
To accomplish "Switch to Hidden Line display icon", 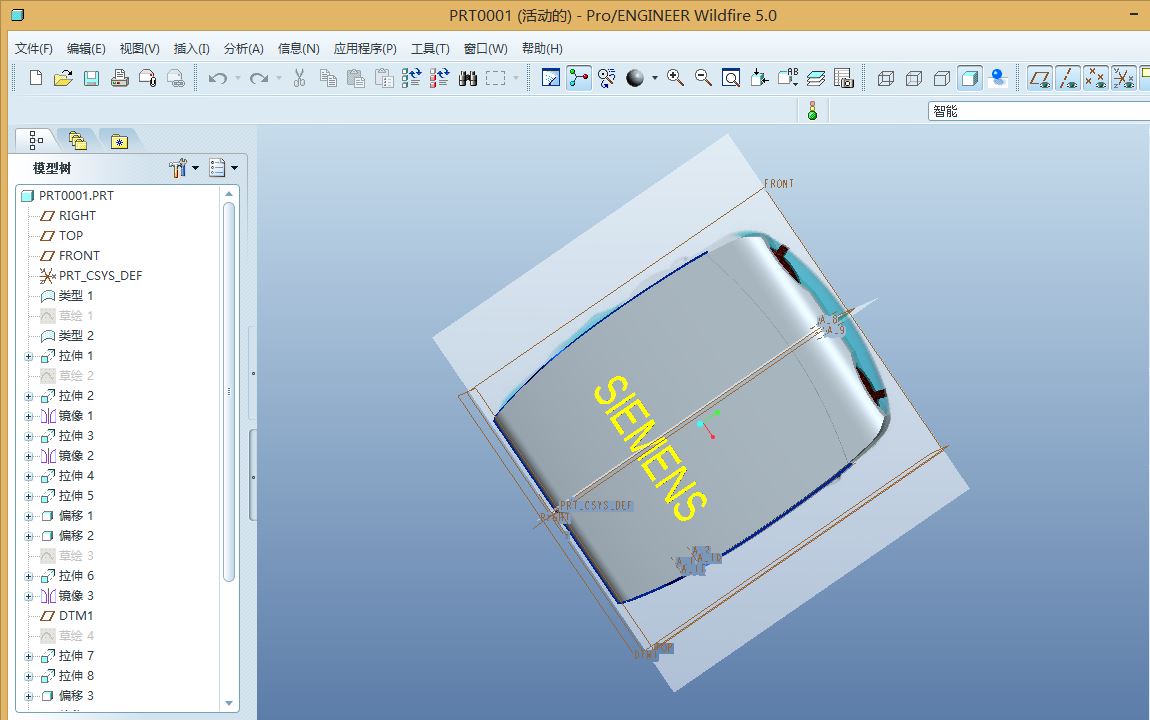I will [x=914, y=78].
